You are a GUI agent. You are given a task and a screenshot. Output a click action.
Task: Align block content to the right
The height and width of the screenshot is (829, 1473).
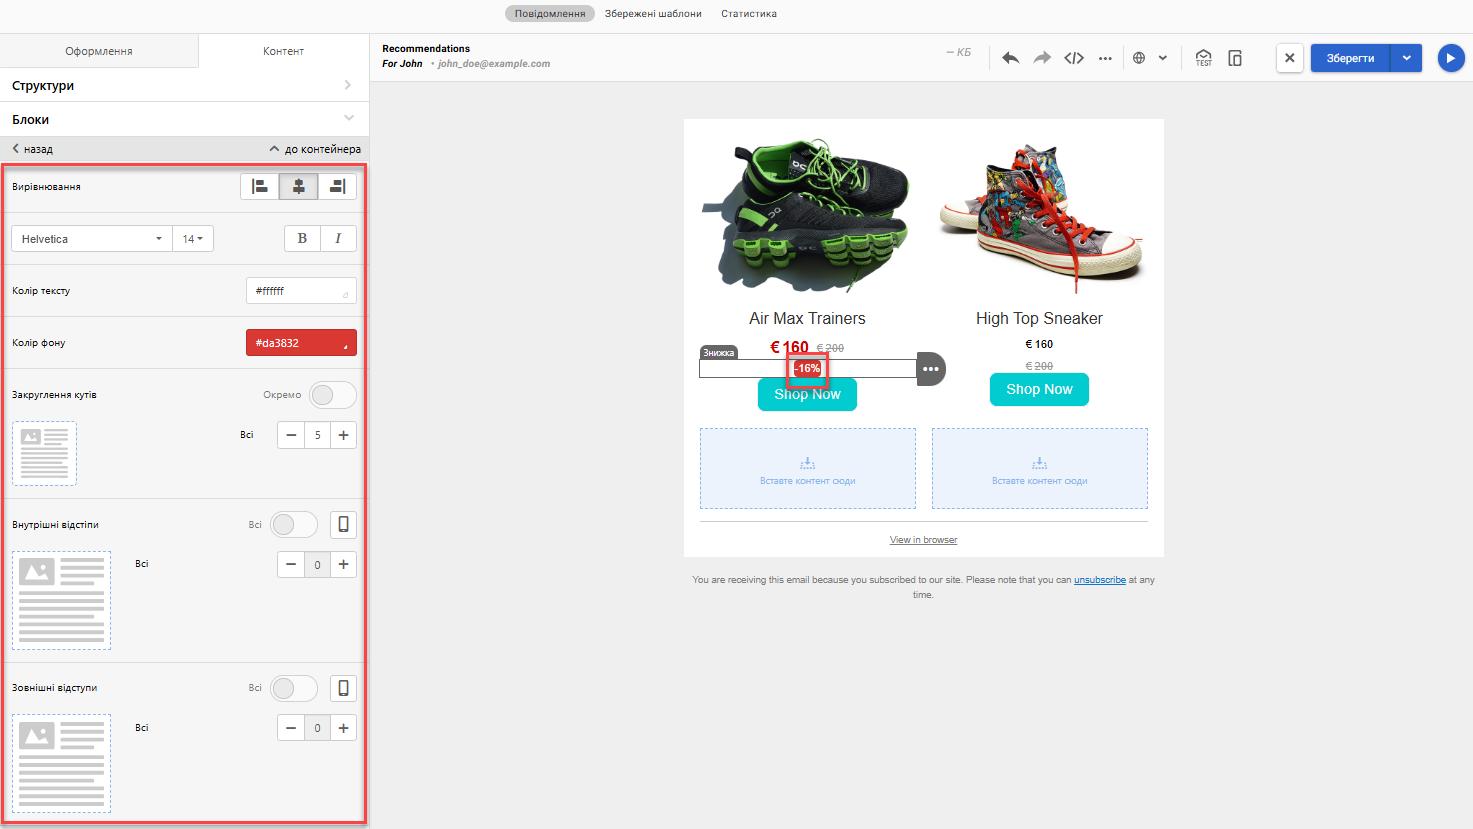click(337, 187)
